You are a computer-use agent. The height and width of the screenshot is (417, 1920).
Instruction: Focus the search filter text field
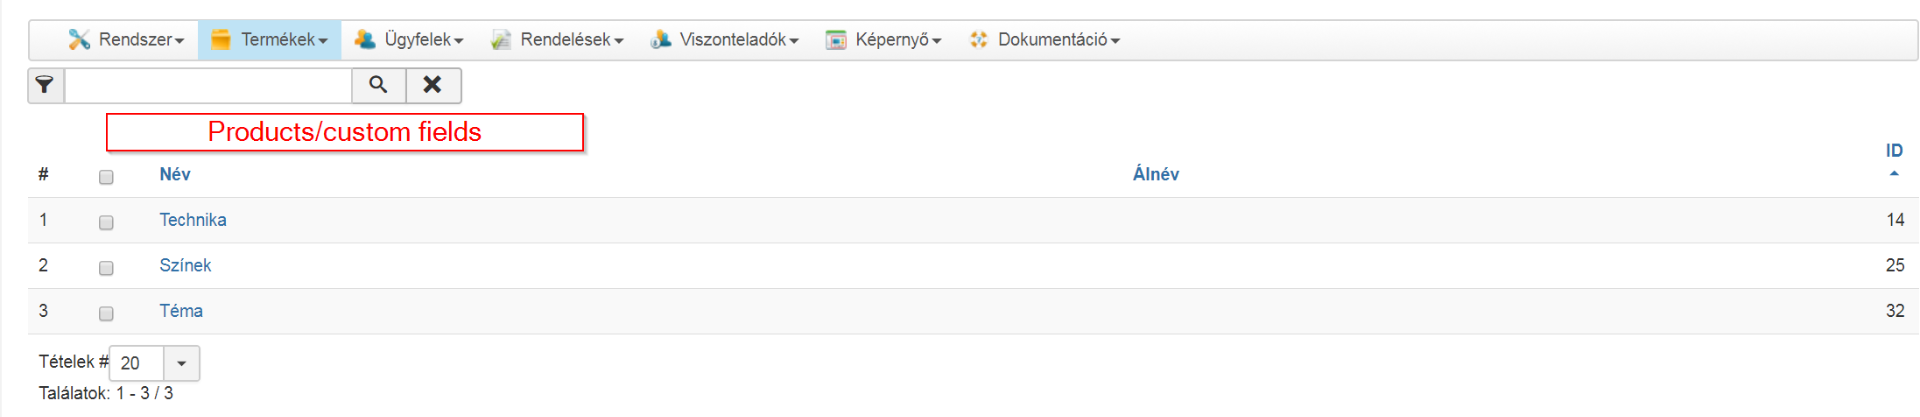[208, 85]
